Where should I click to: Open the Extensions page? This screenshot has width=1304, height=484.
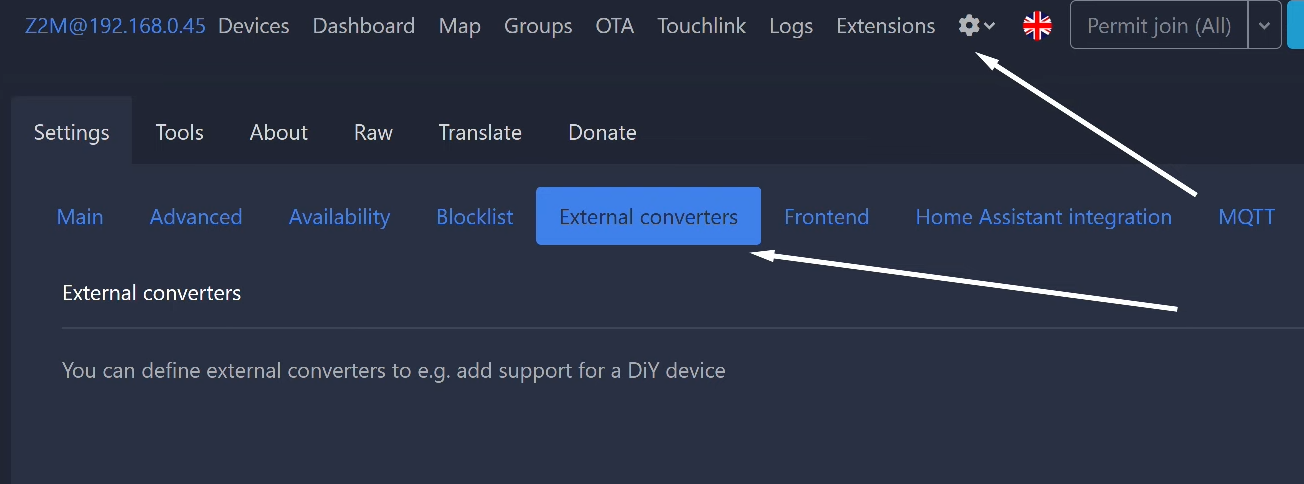pos(886,26)
